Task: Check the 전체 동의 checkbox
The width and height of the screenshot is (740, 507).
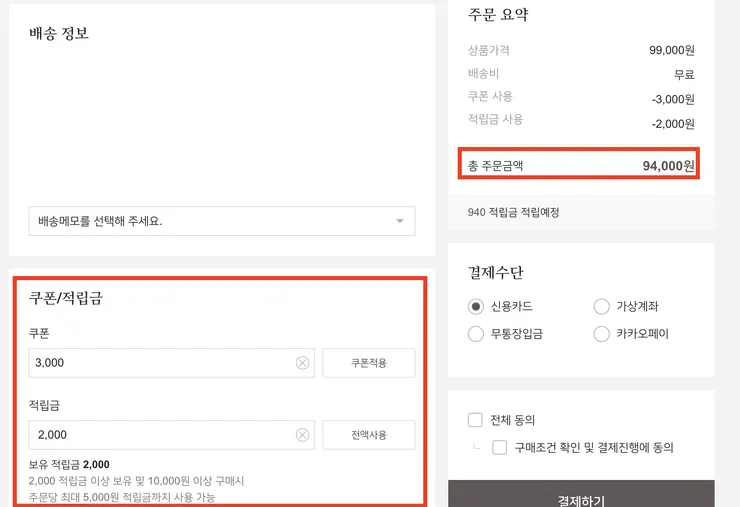Action: (x=475, y=420)
